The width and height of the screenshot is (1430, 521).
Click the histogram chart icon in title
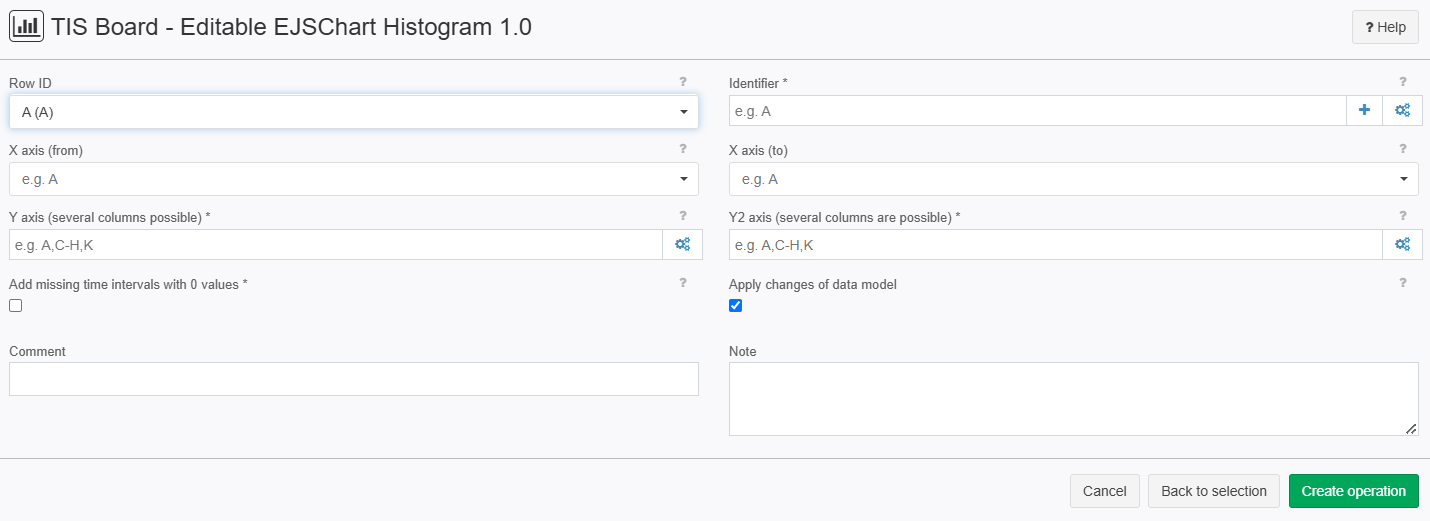26,27
